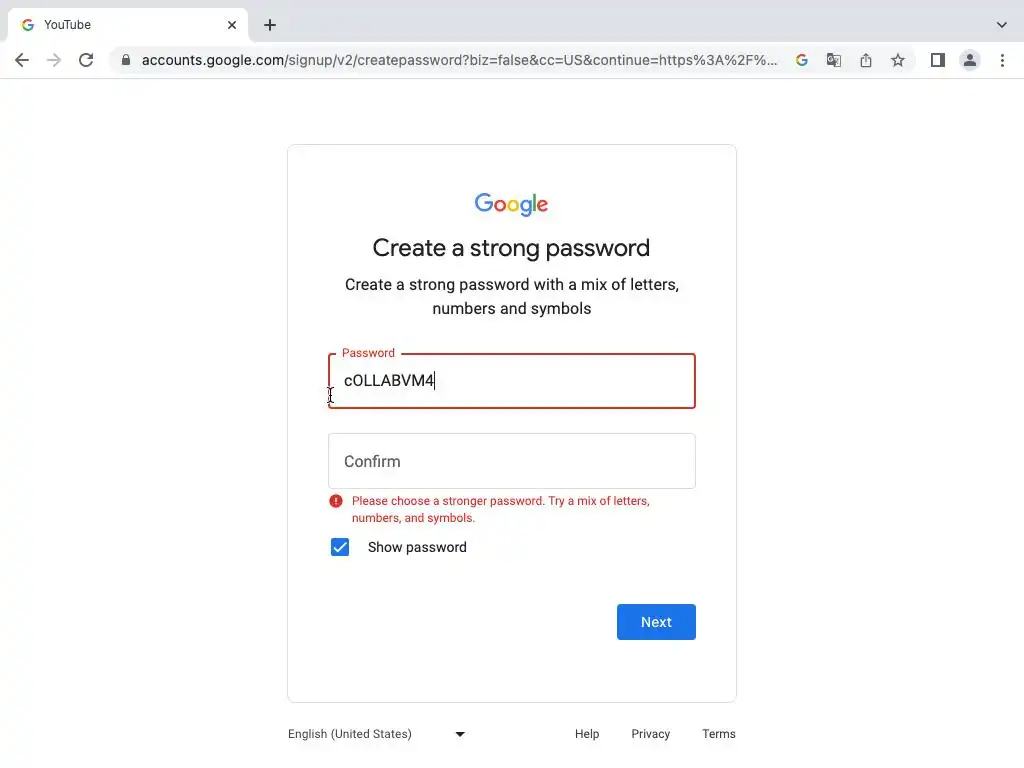This screenshot has height=768, width=1024.
Task: Click the Google icon in address bar
Action: (x=801, y=60)
